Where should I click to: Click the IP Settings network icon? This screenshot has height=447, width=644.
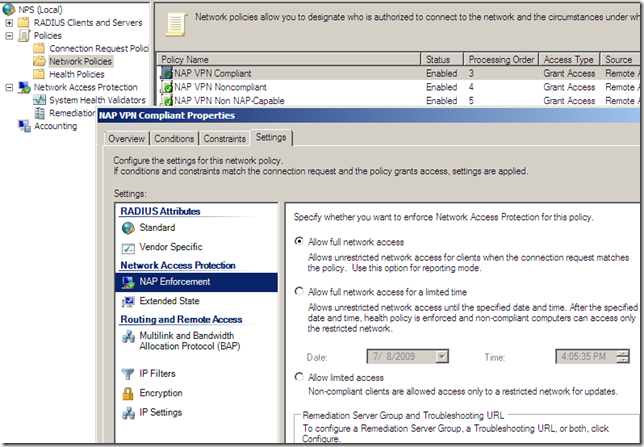point(128,413)
